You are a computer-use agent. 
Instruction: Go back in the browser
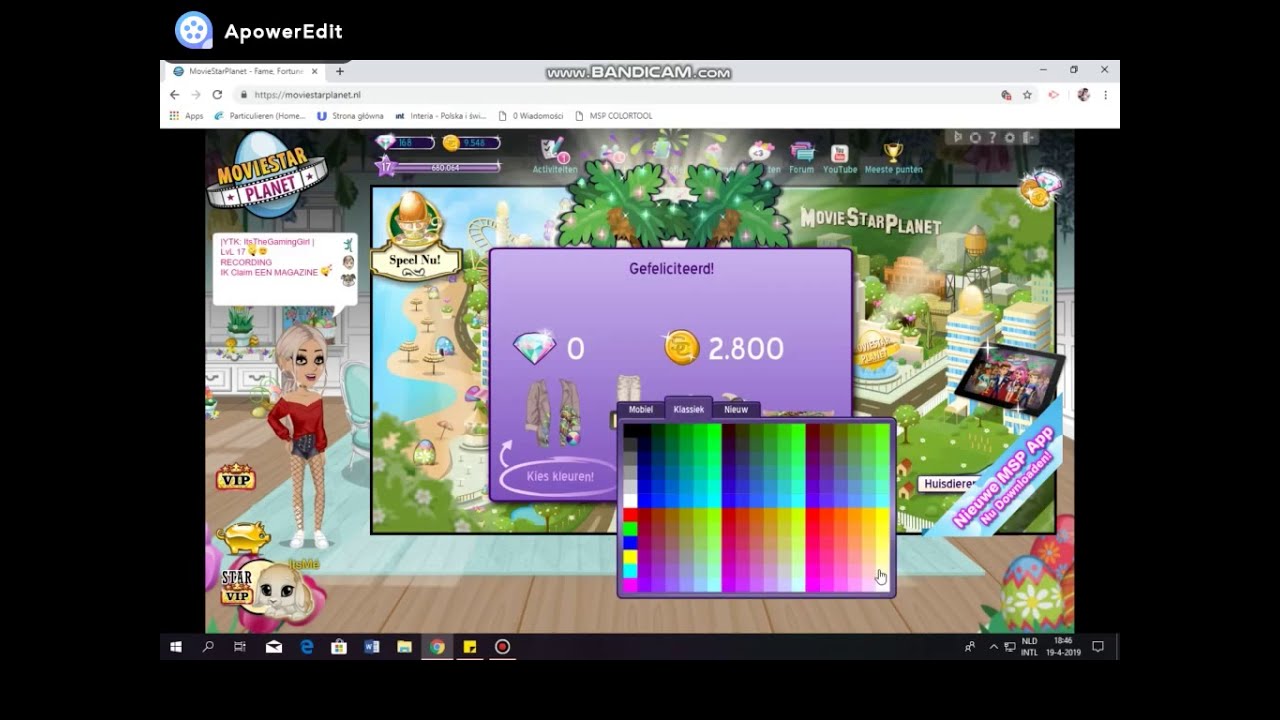[174, 95]
